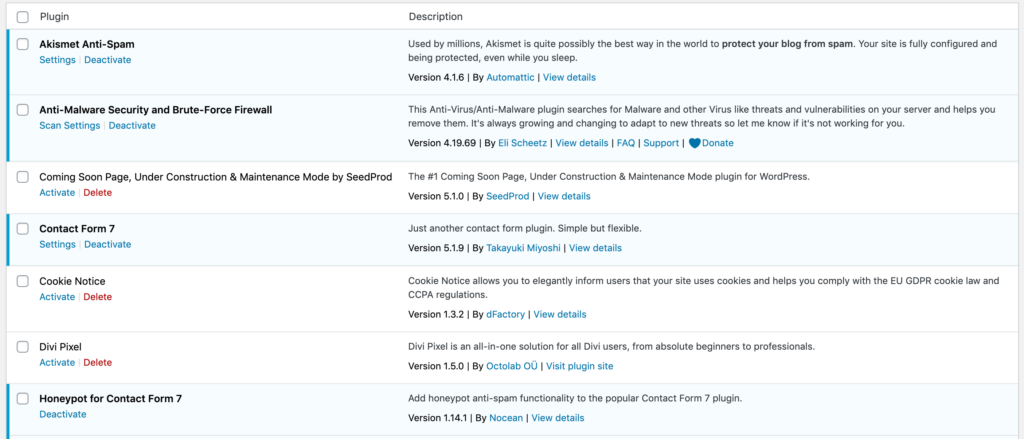This screenshot has width=1024, height=439.
Task: Click the Contact Form 7 plugin name
Action: click(77, 229)
